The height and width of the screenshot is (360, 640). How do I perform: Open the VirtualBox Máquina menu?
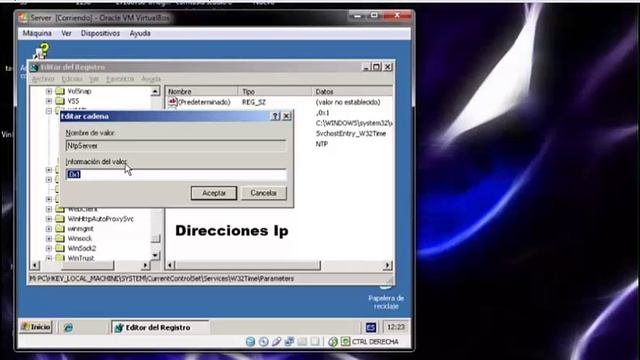[37, 33]
